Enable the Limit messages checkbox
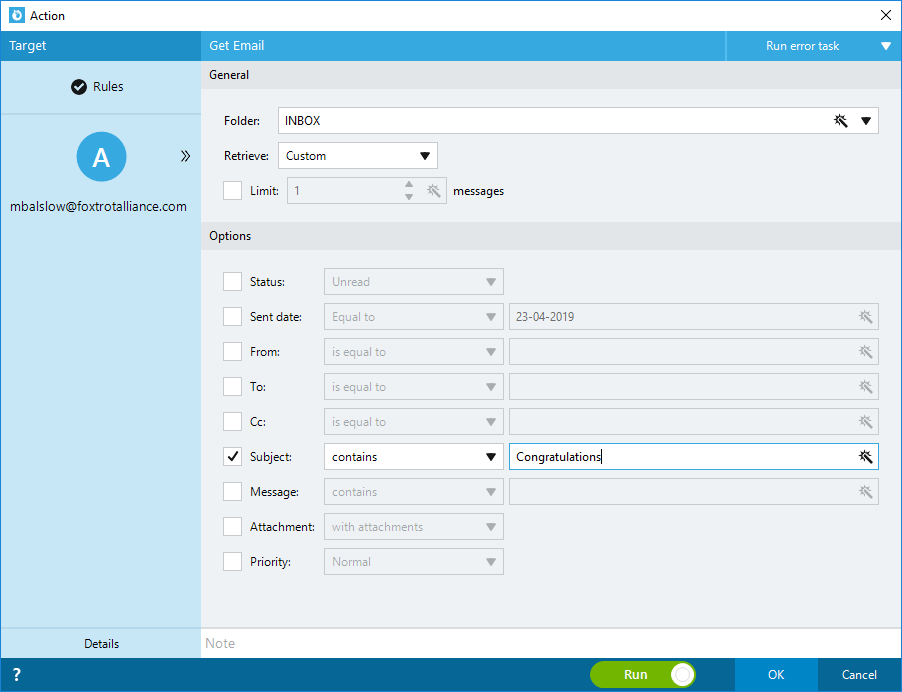The image size is (902, 692). coord(232,190)
